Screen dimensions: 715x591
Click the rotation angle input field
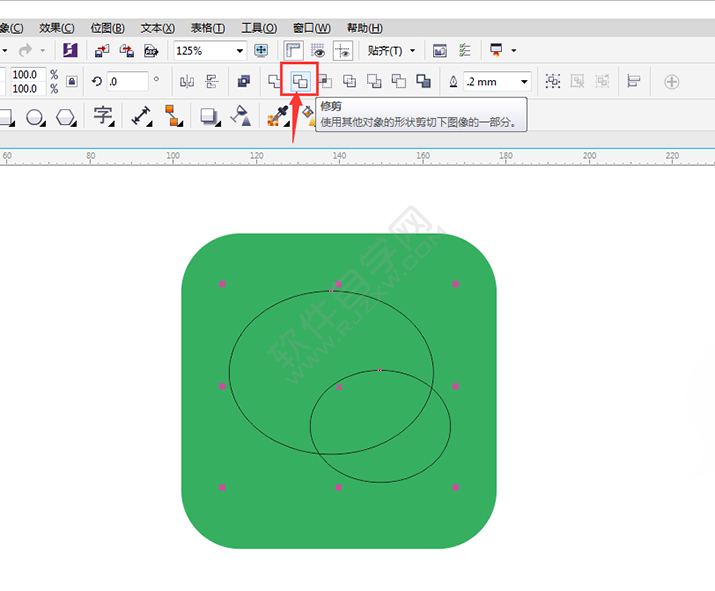[127, 82]
